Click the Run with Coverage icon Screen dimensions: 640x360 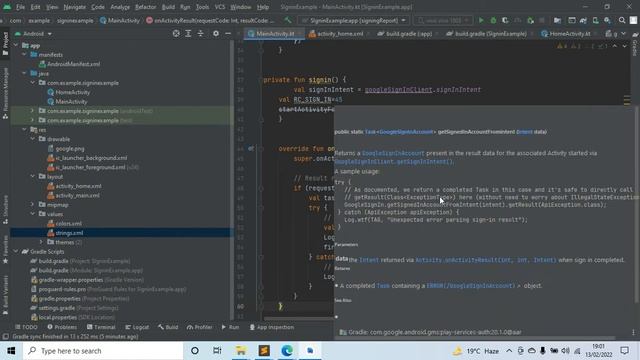[505, 20]
